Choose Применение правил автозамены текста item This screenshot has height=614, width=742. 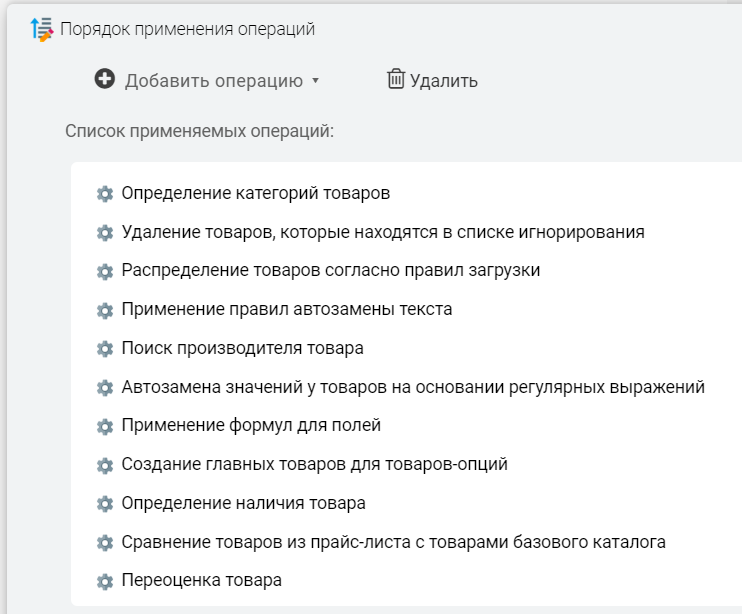pyautogui.click(x=286, y=310)
